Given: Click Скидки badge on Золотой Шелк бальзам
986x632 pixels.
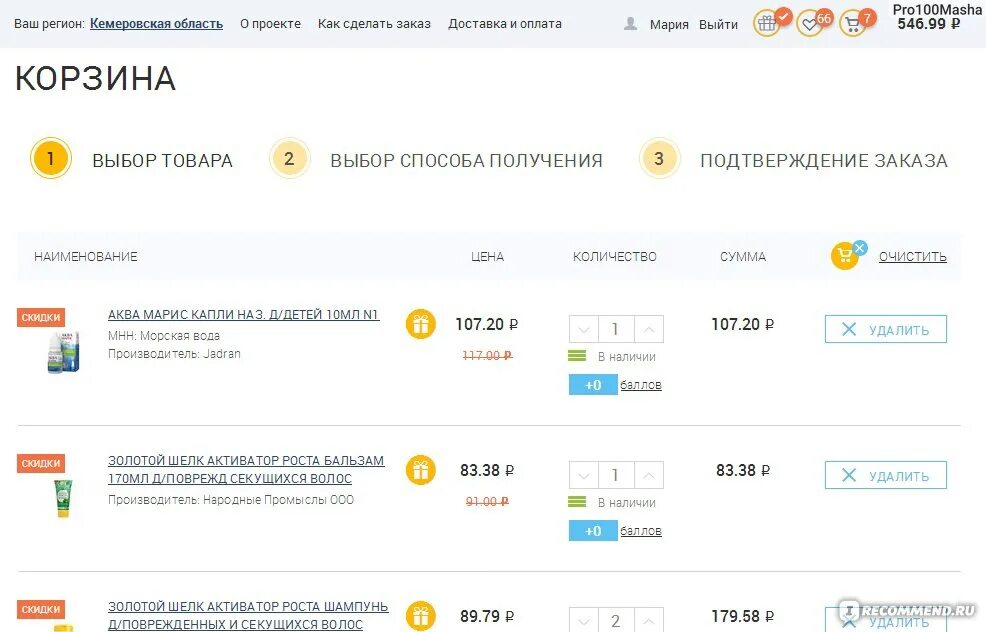Looking at the screenshot, I should [41, 463].
